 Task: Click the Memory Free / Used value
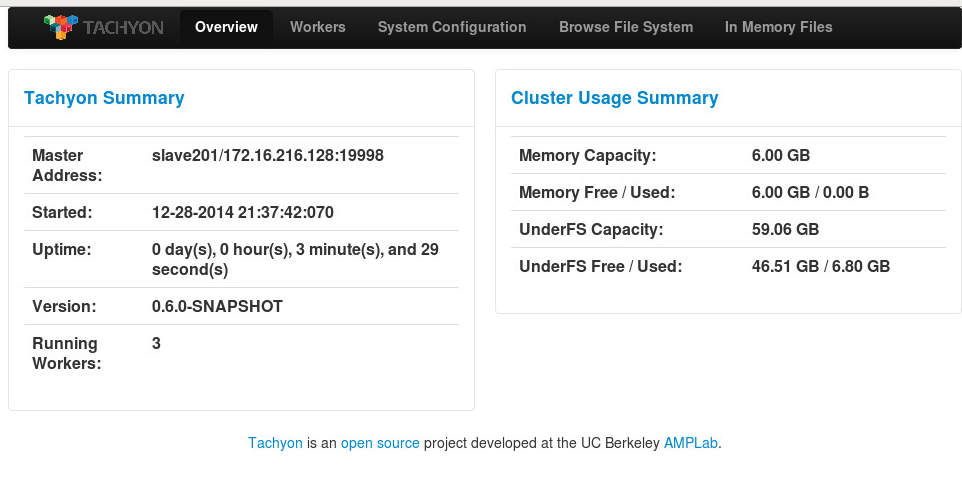[810, 193]
